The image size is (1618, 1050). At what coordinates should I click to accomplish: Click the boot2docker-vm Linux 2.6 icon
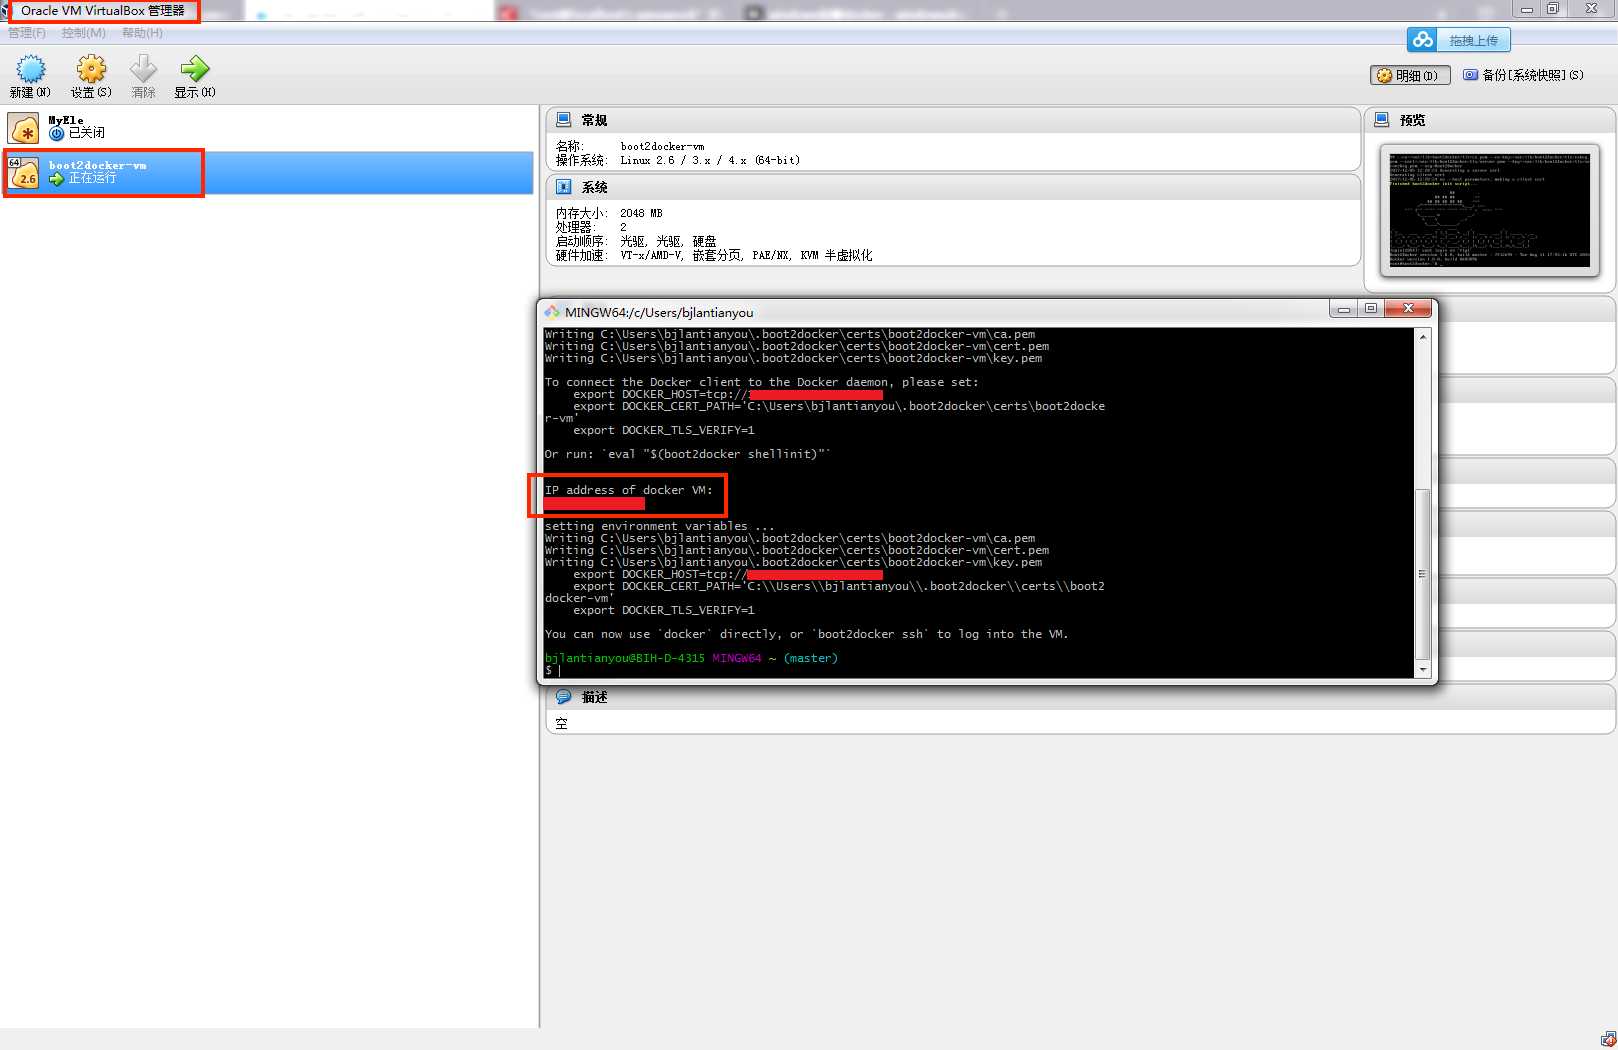pos(23,173)
